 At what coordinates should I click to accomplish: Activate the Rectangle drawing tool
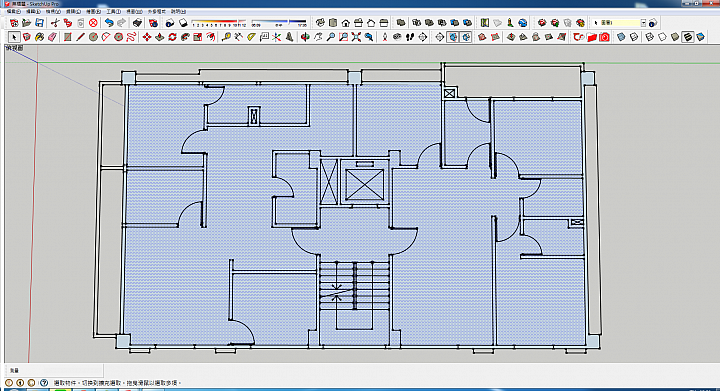(x=68, y=37)
